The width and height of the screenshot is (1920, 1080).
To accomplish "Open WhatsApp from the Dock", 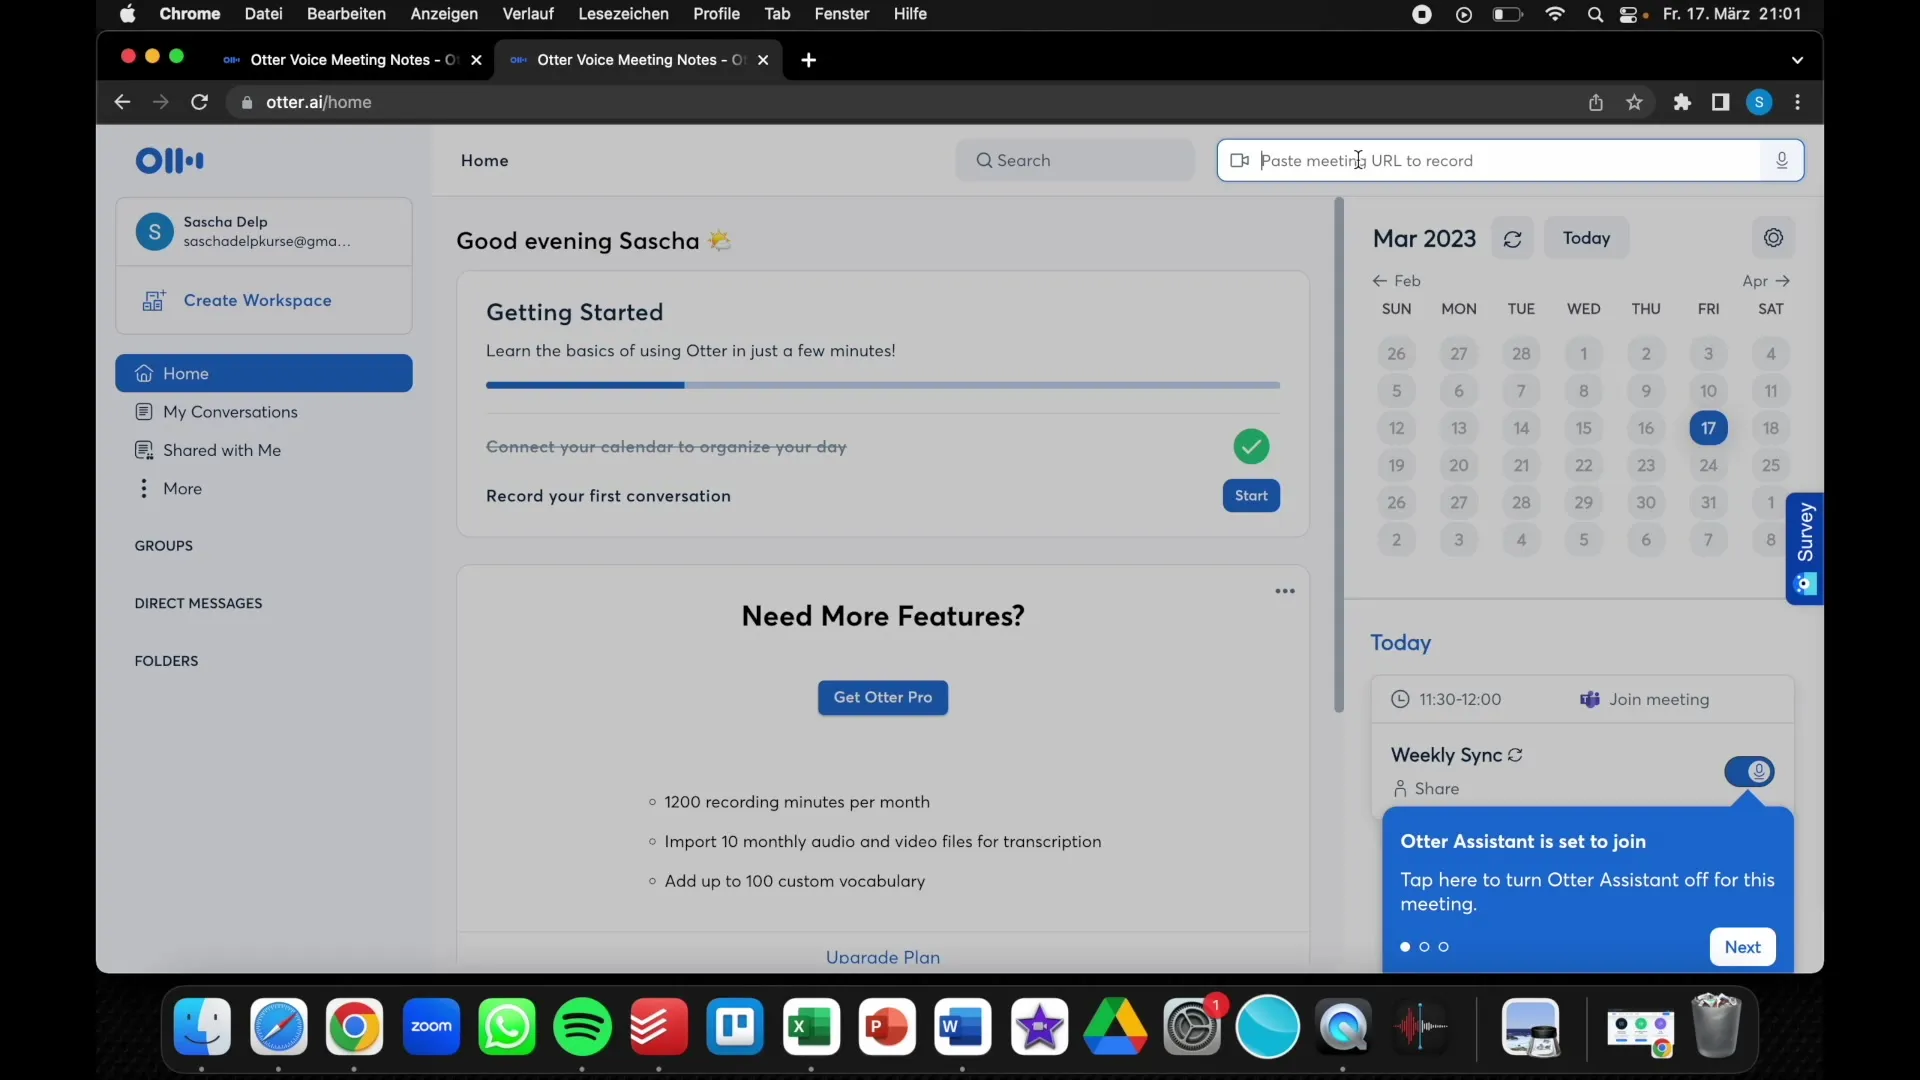I will pyautogui.click(x=507, y=1026).
